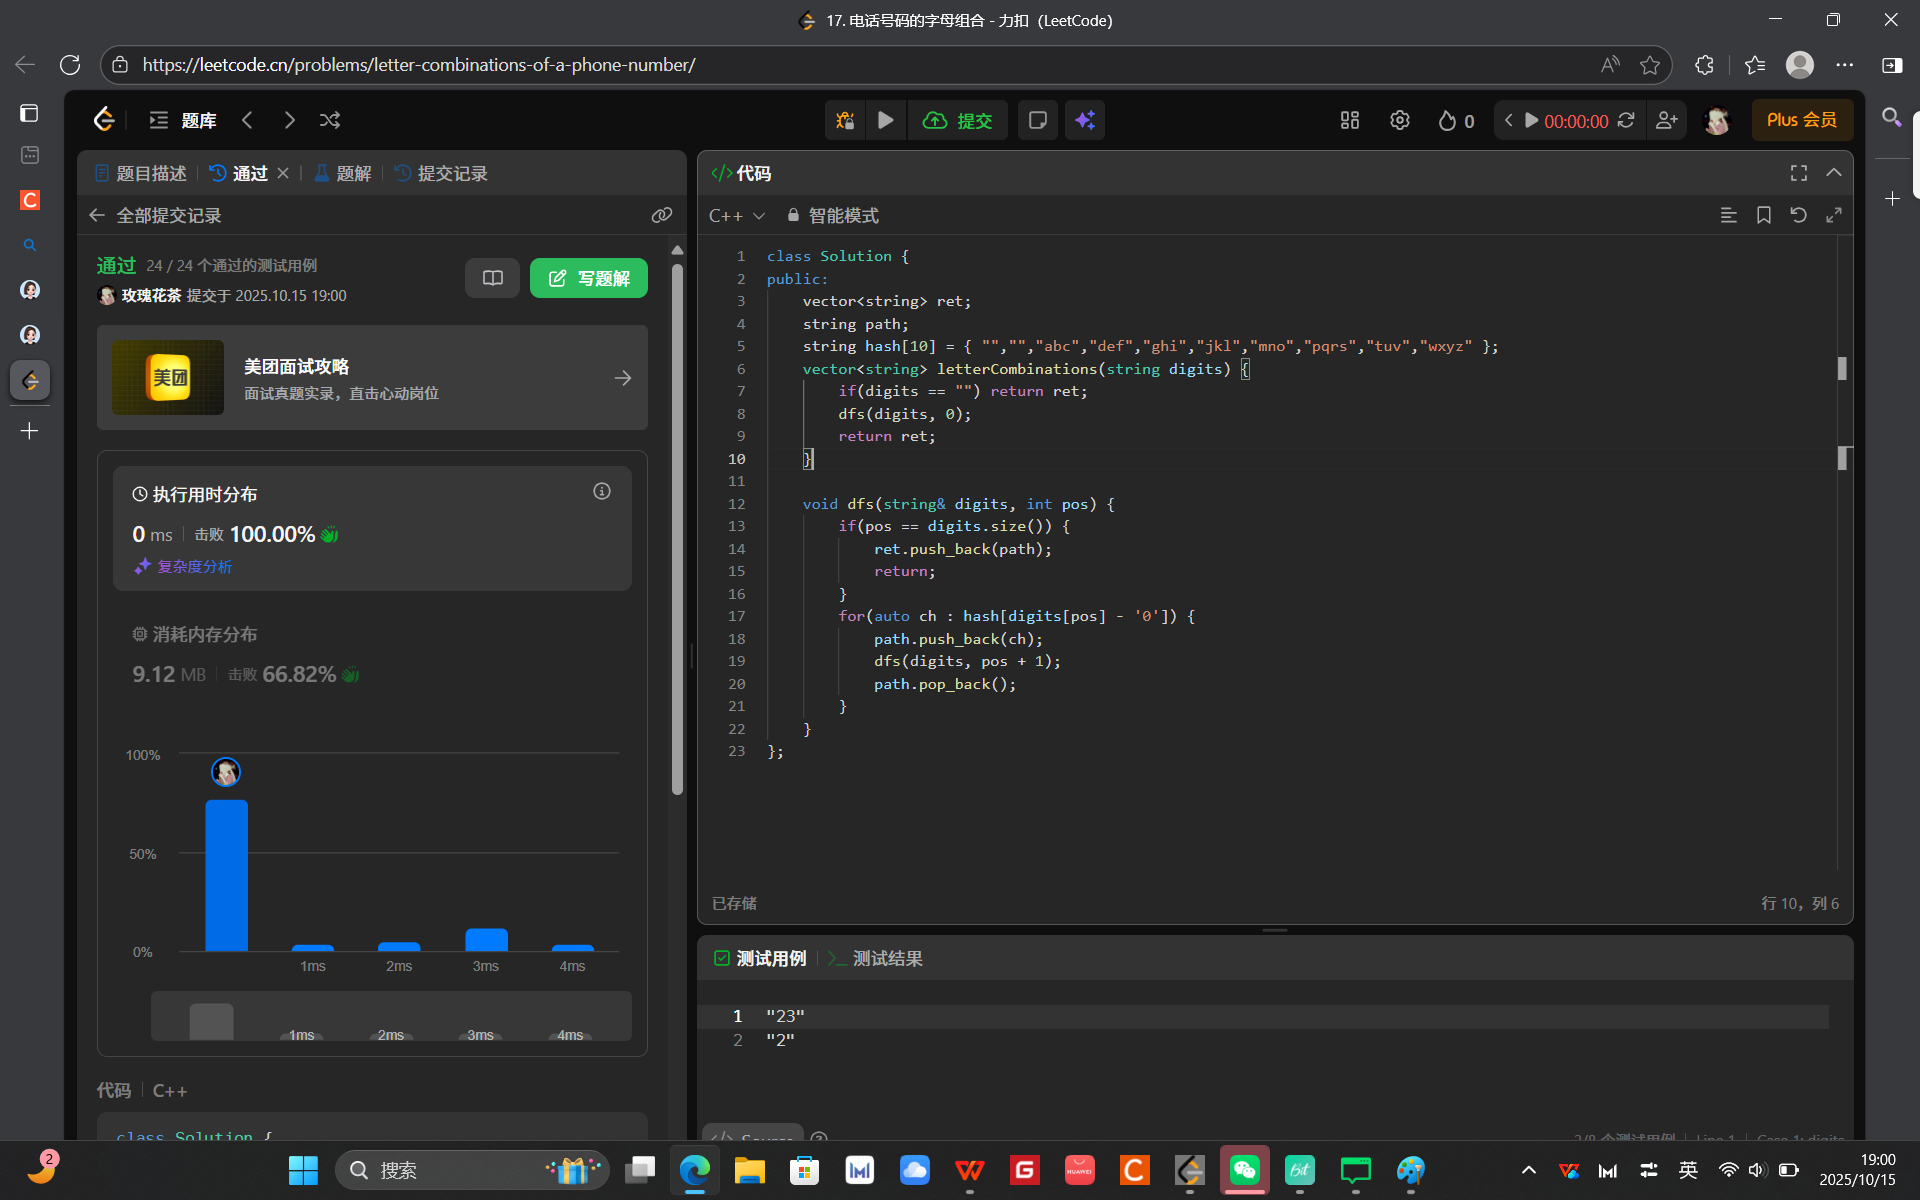1920x1200 pixels.
Task: Open the debug icon in toolbar
Action: (x=845, y=120)
